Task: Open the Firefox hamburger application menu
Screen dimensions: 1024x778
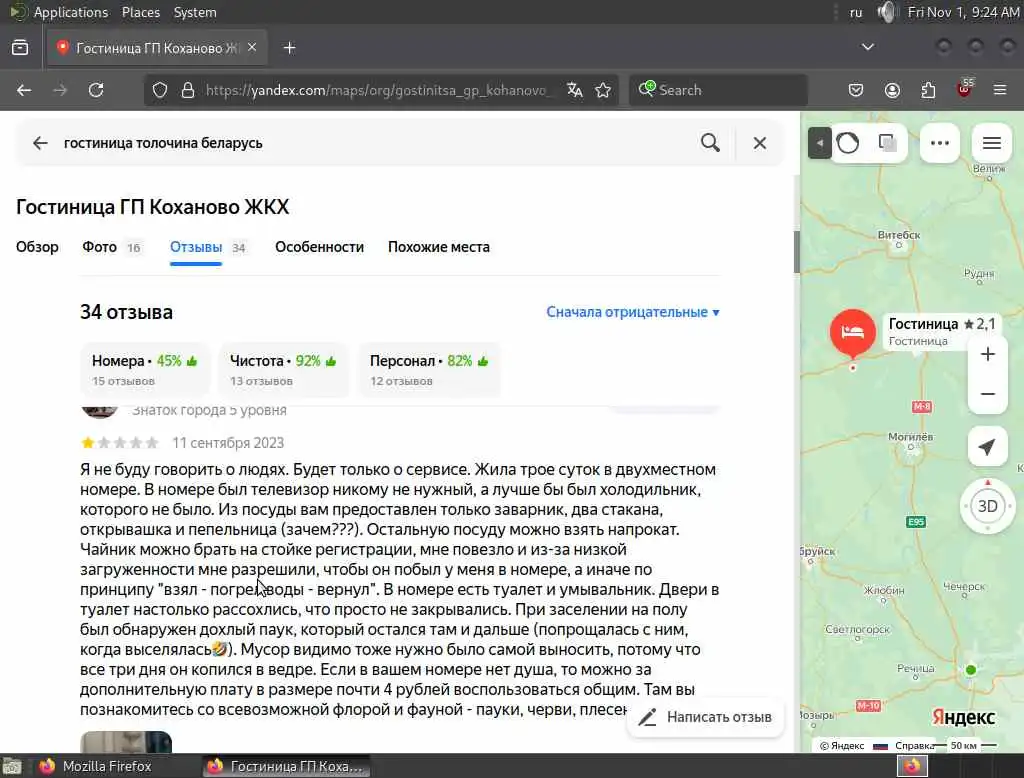Action: [1000, 90]
